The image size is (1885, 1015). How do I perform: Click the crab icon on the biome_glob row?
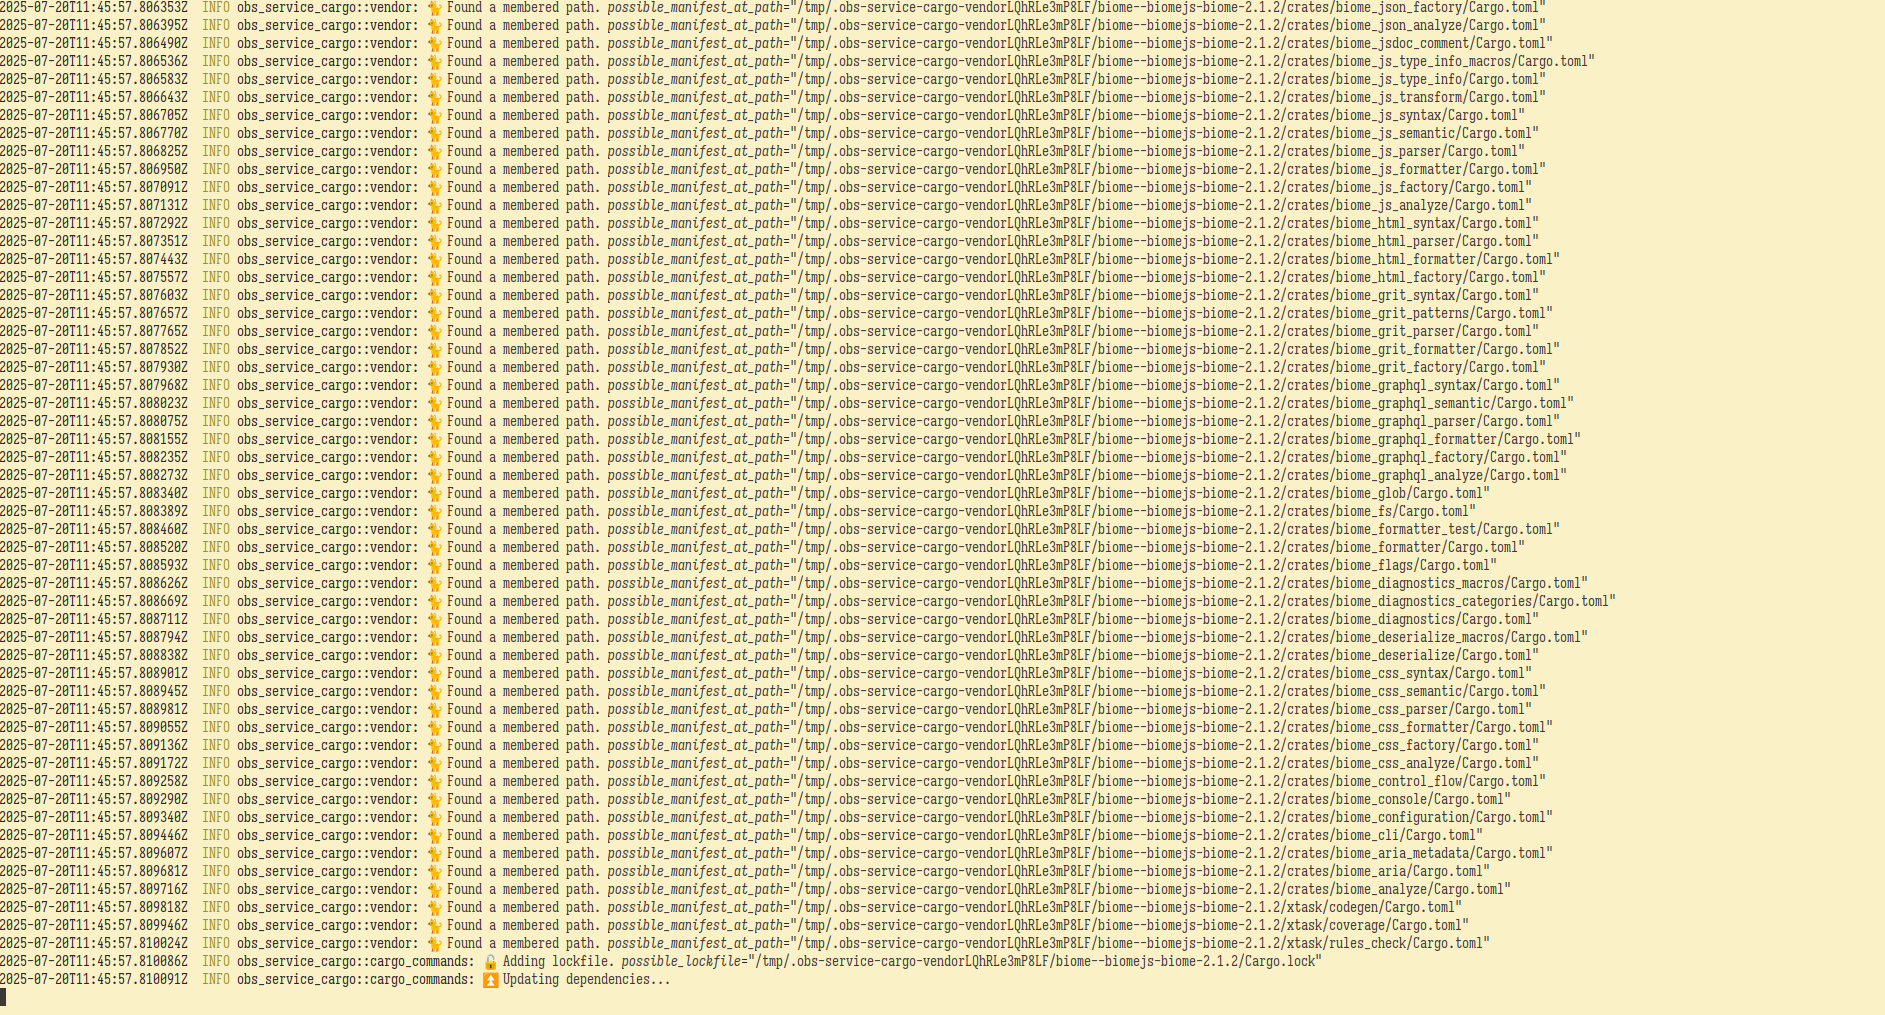click(434, 493)
